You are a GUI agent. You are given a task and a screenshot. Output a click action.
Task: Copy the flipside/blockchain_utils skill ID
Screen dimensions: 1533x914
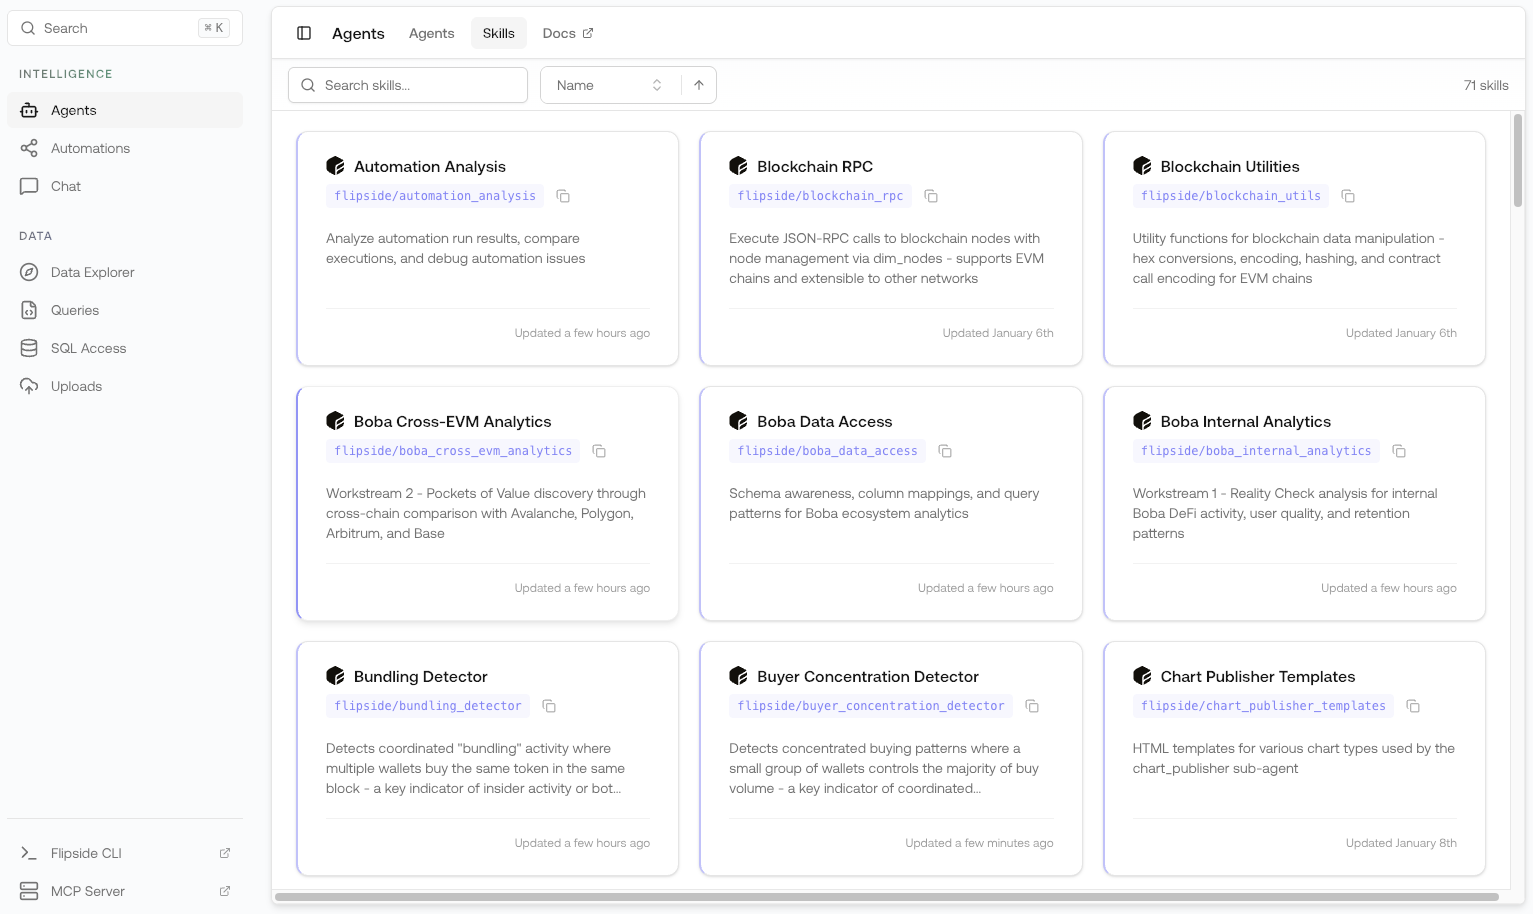[1348, 196]
